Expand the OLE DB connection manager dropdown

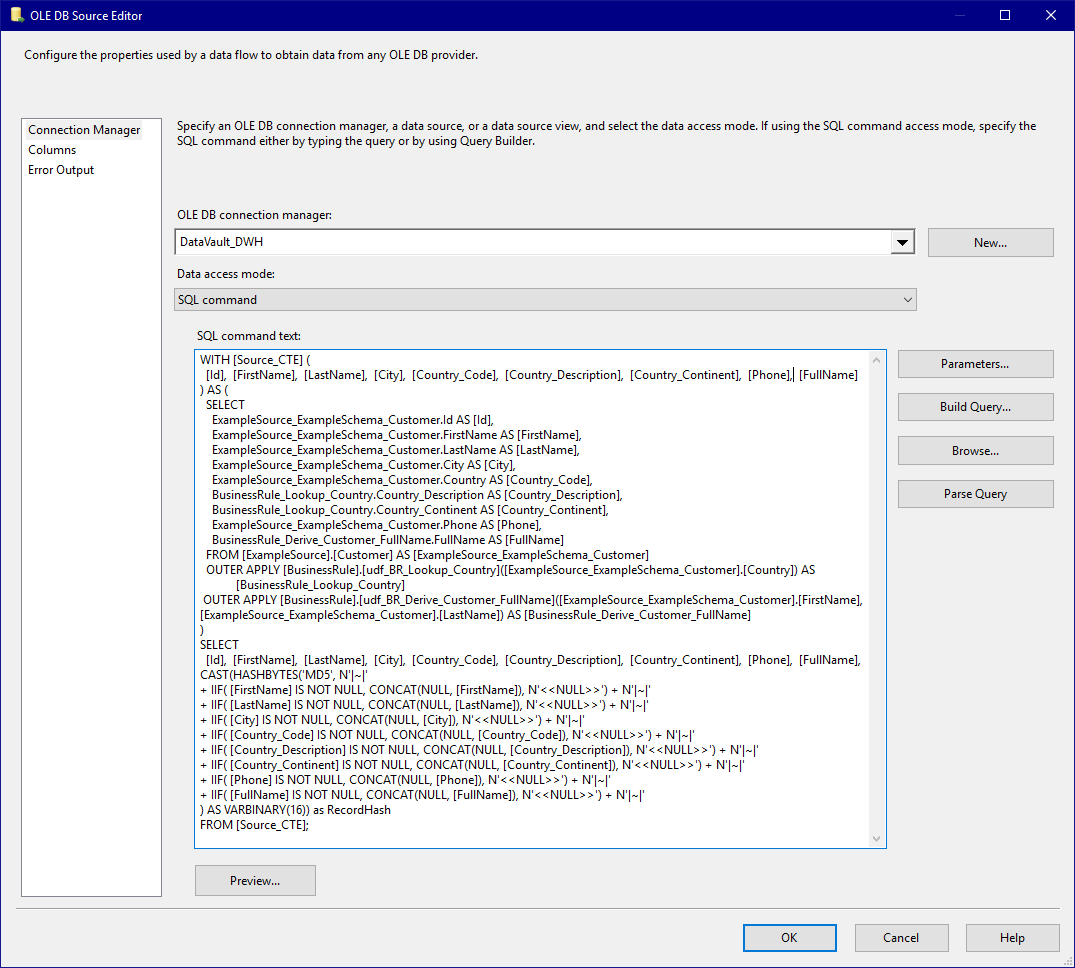point(902,242)
